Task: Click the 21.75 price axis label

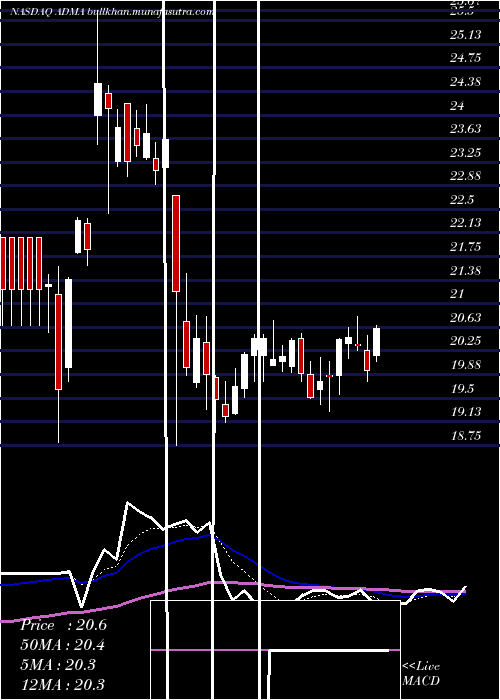Action: [466, 247]
